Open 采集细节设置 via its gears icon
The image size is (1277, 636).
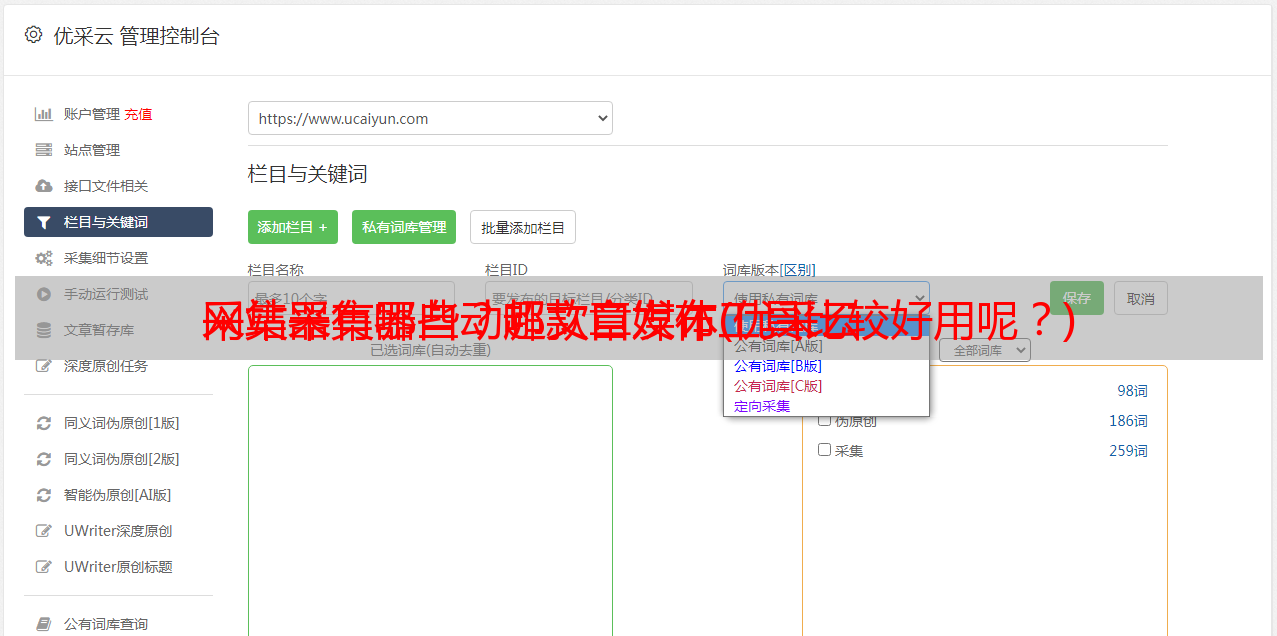coord(43,258)
